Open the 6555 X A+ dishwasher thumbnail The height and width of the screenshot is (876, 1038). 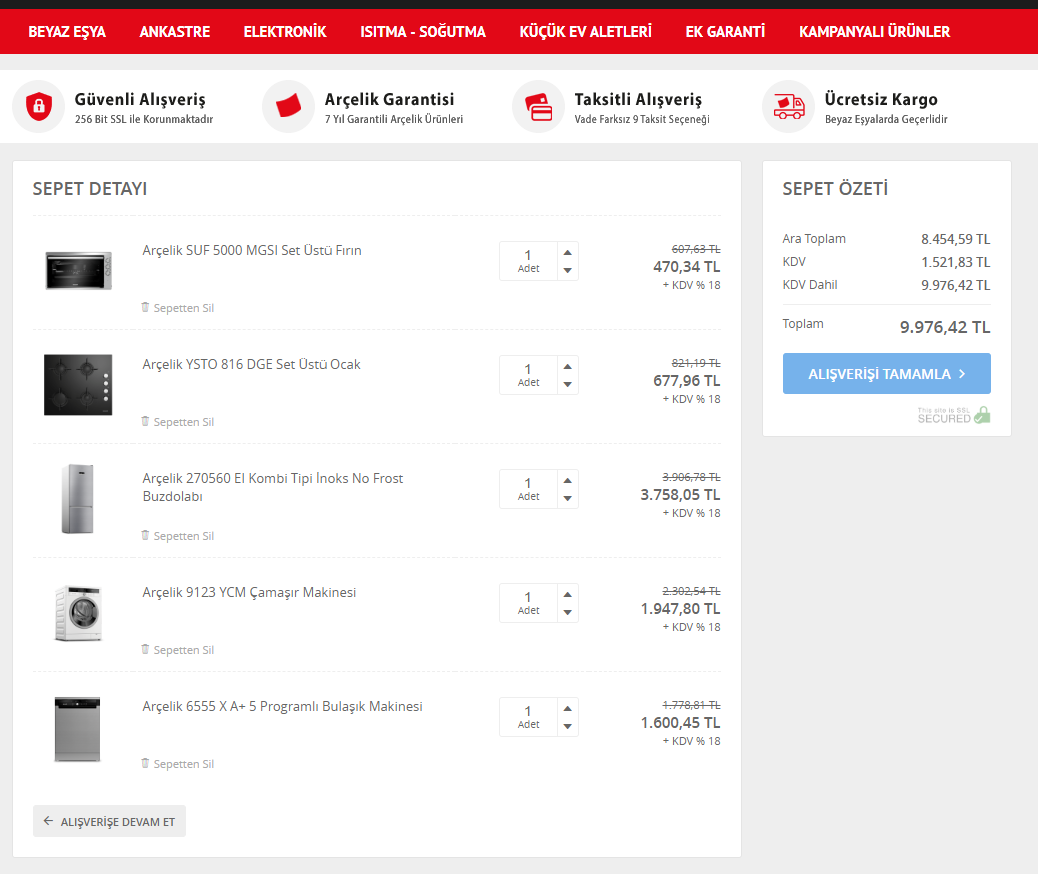77,729
